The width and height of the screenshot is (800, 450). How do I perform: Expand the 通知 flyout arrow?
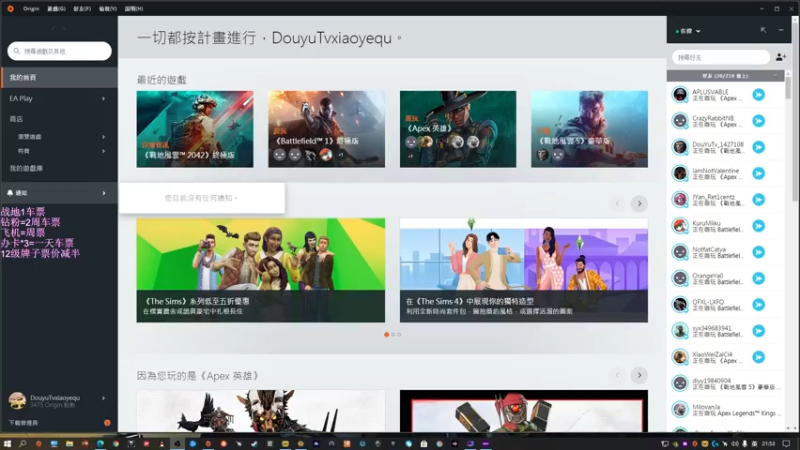click(x=104, y=193)
